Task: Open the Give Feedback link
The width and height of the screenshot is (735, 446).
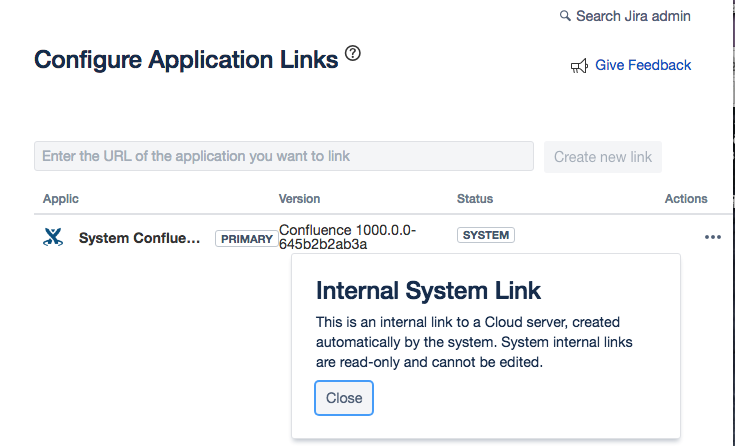Action: (x=643, y=65)
